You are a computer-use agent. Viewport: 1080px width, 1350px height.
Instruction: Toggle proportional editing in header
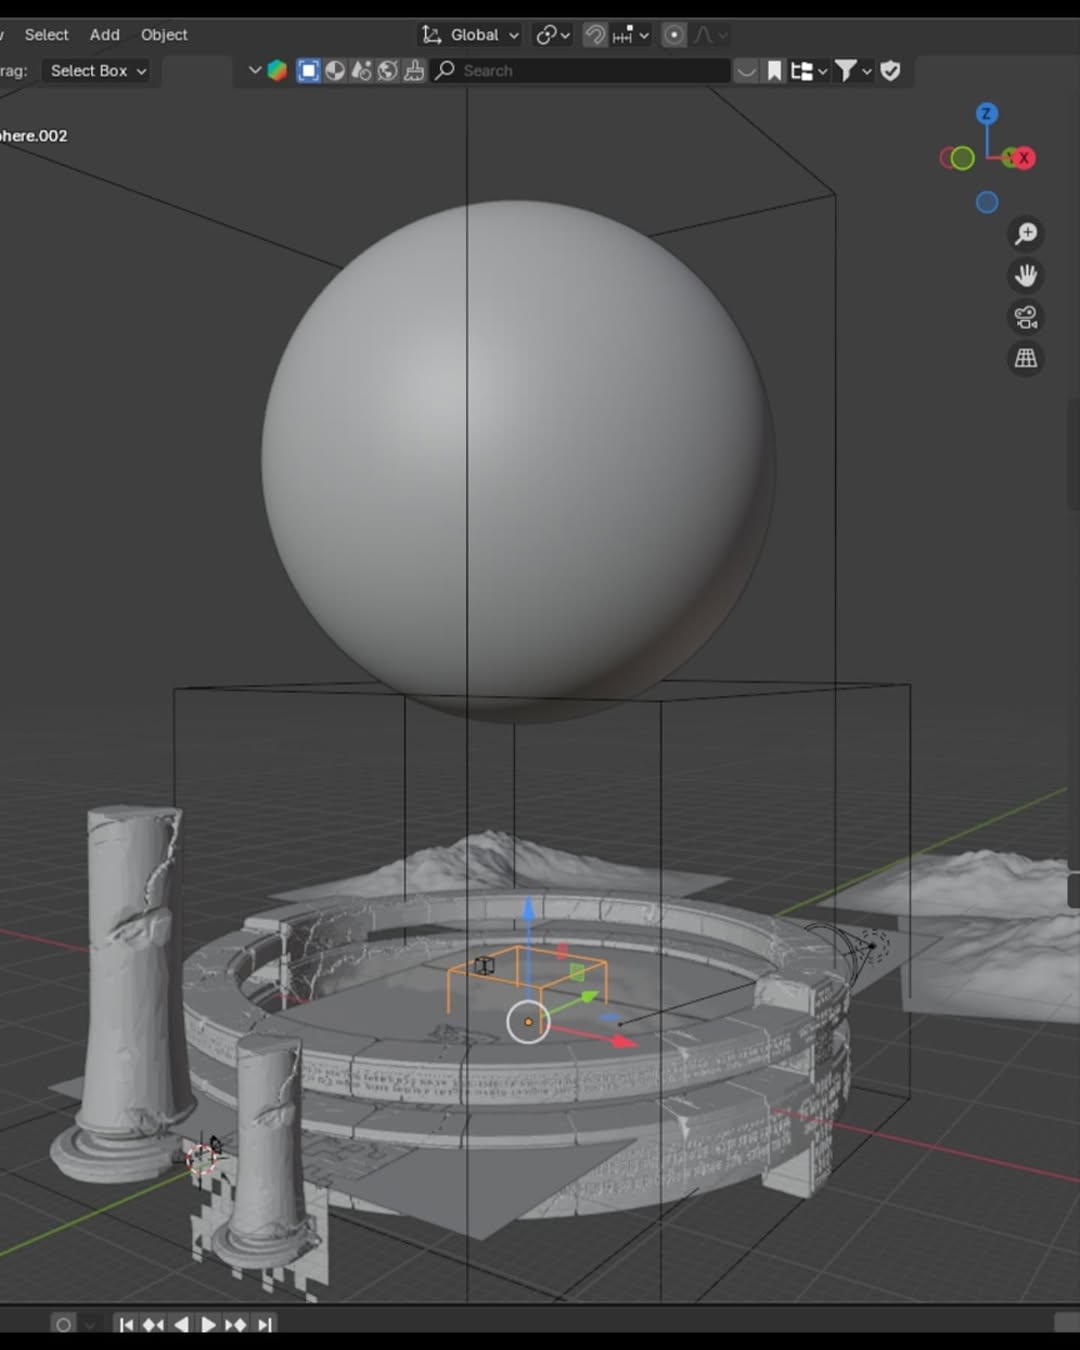pyautogui.click(x=675, y=35)
